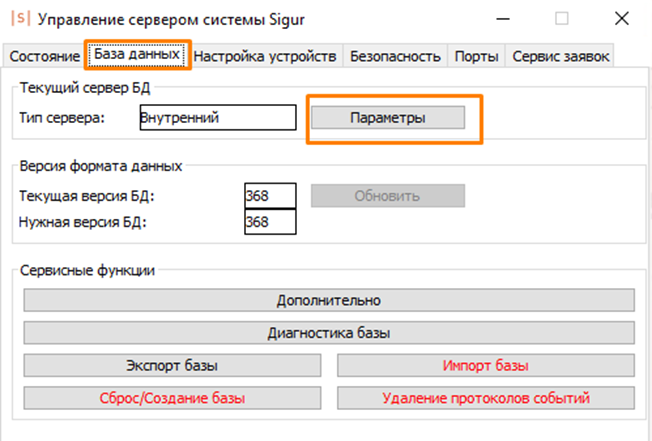Select the Нужная версия БД field
The height and width of the screenshot is (441, 652).
(270, 222)
